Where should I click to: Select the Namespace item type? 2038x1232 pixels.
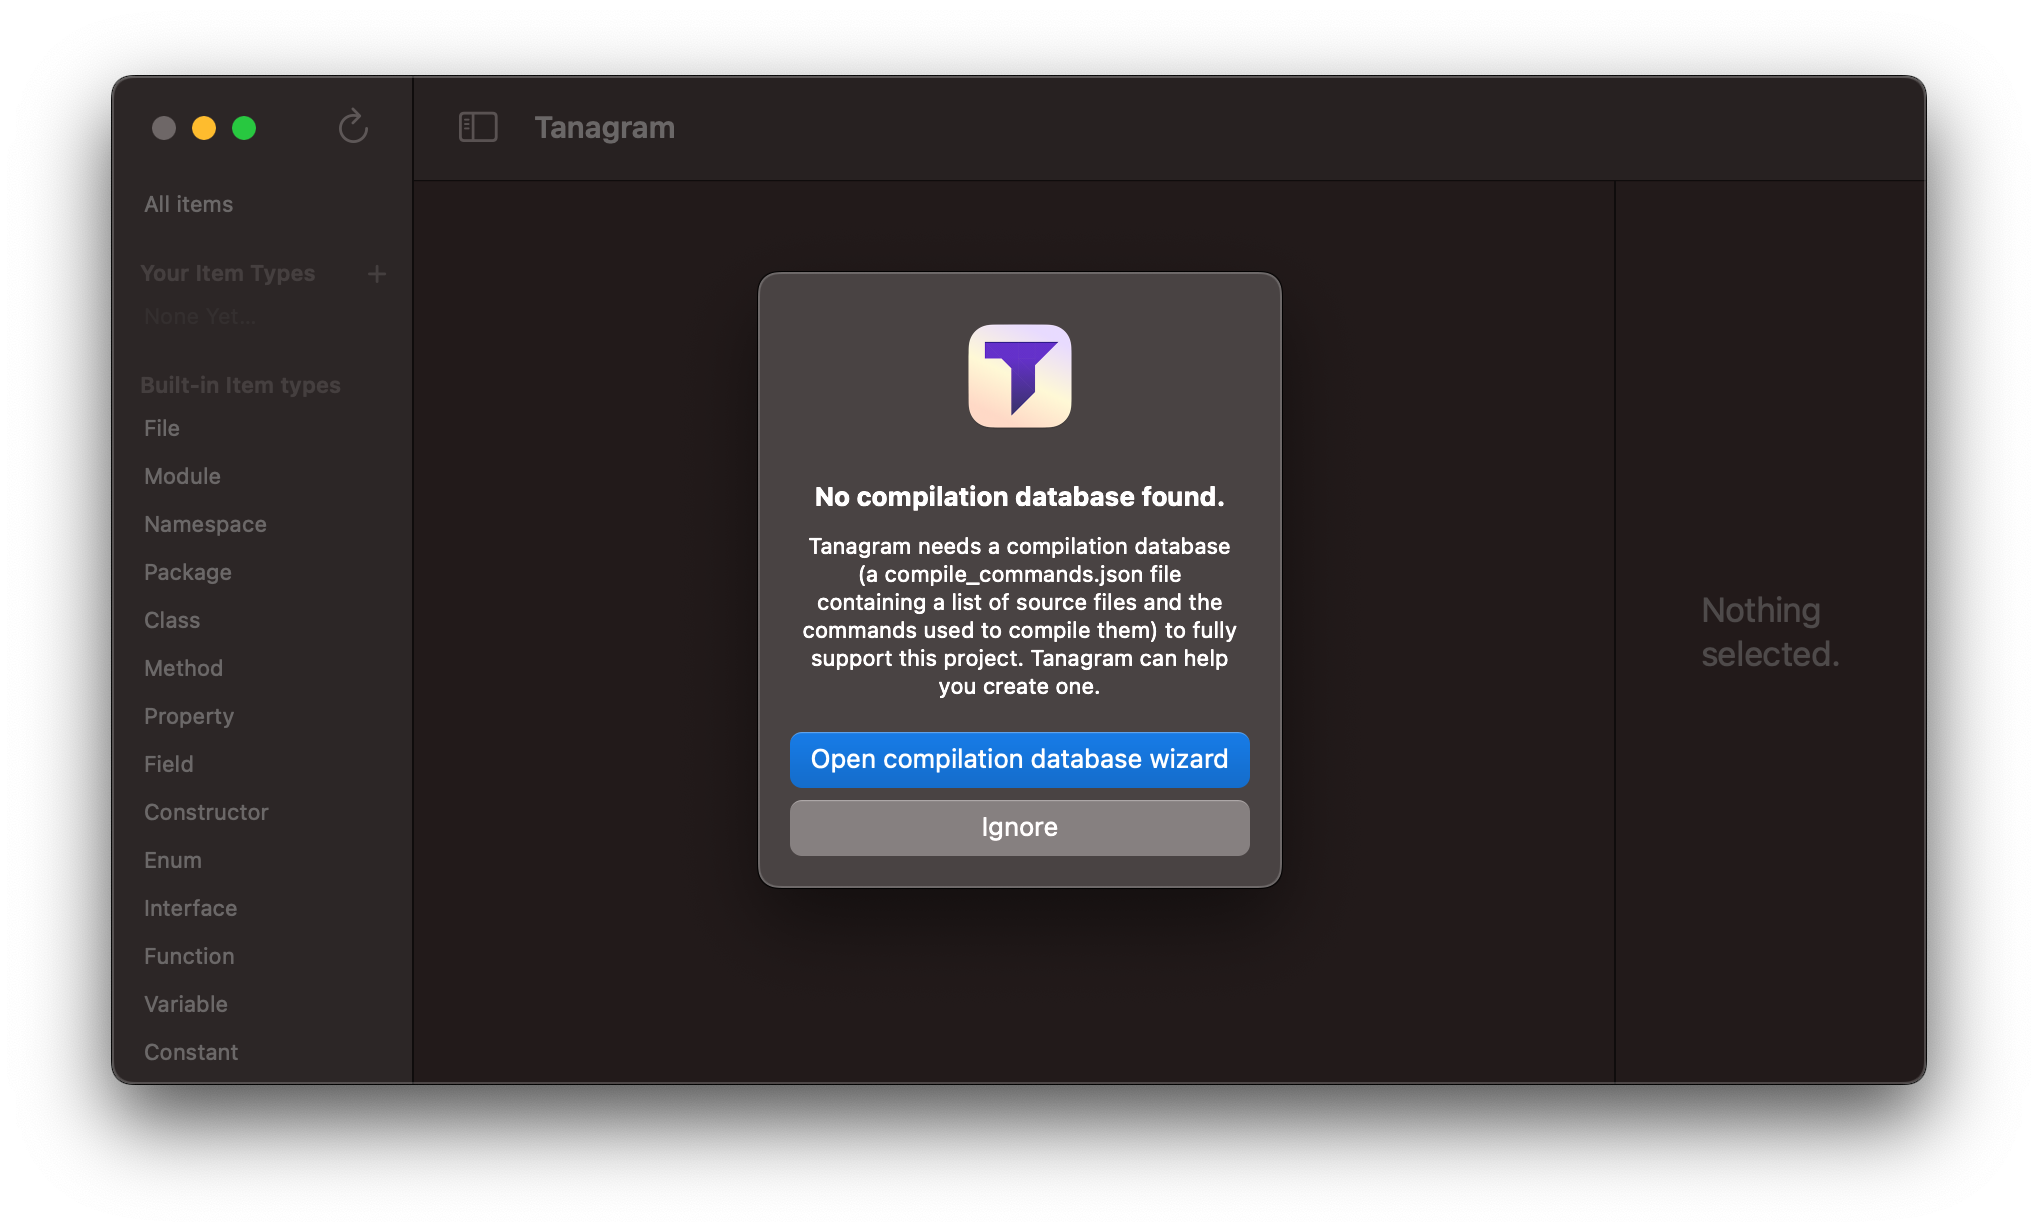click(205, 524)
